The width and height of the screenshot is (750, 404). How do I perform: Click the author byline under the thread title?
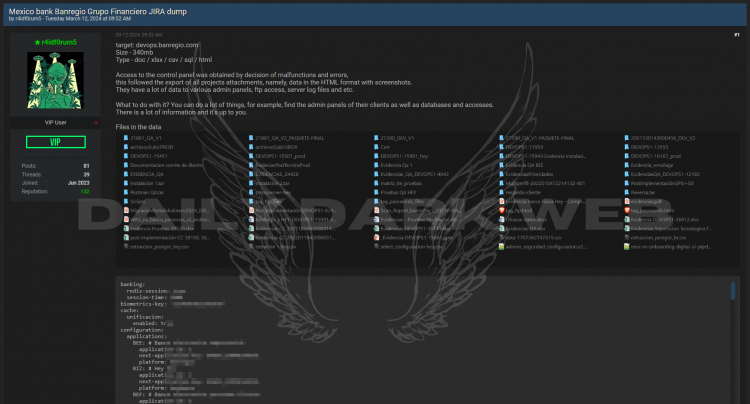pos(70,19)
